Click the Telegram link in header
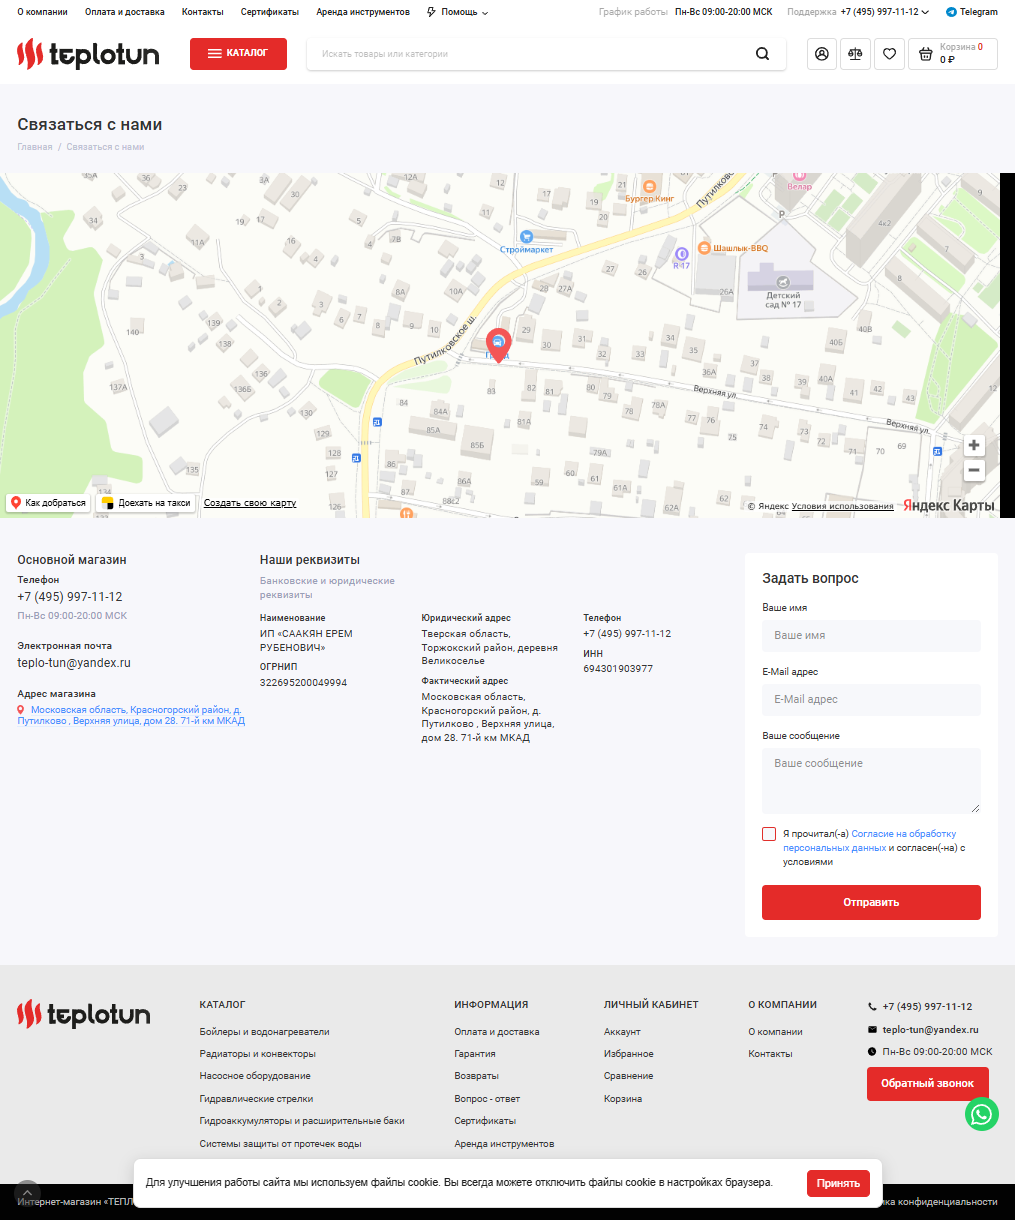Viewport: 1015px width, 1220px height. pyautogui.click(x=972, y=12)
